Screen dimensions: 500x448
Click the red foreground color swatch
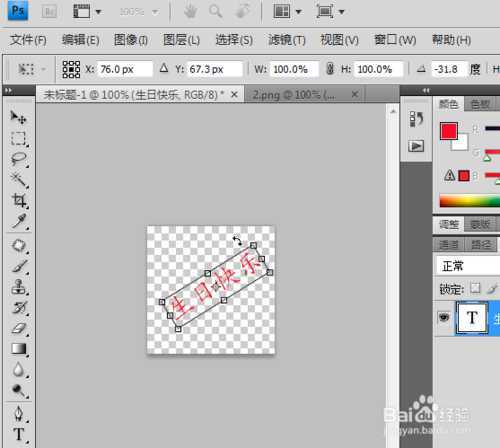[x=448, y=131]
